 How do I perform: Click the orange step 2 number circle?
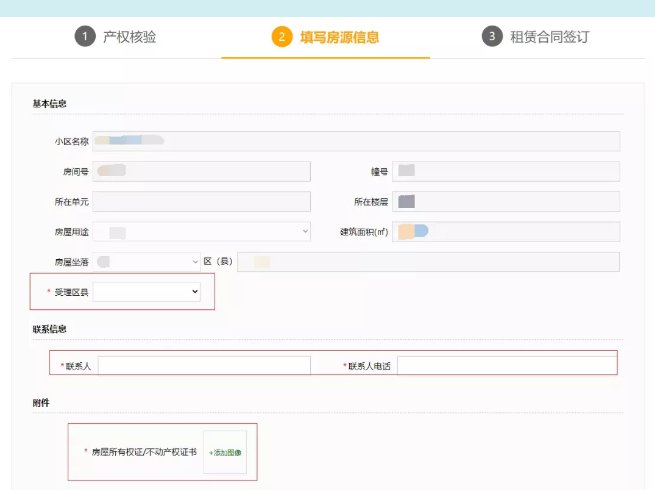coord(281,37)
